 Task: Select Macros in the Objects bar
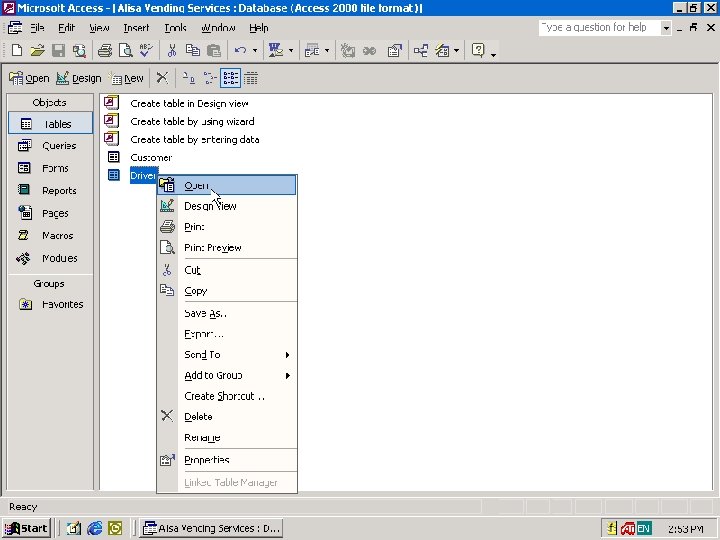click(51, 236)
